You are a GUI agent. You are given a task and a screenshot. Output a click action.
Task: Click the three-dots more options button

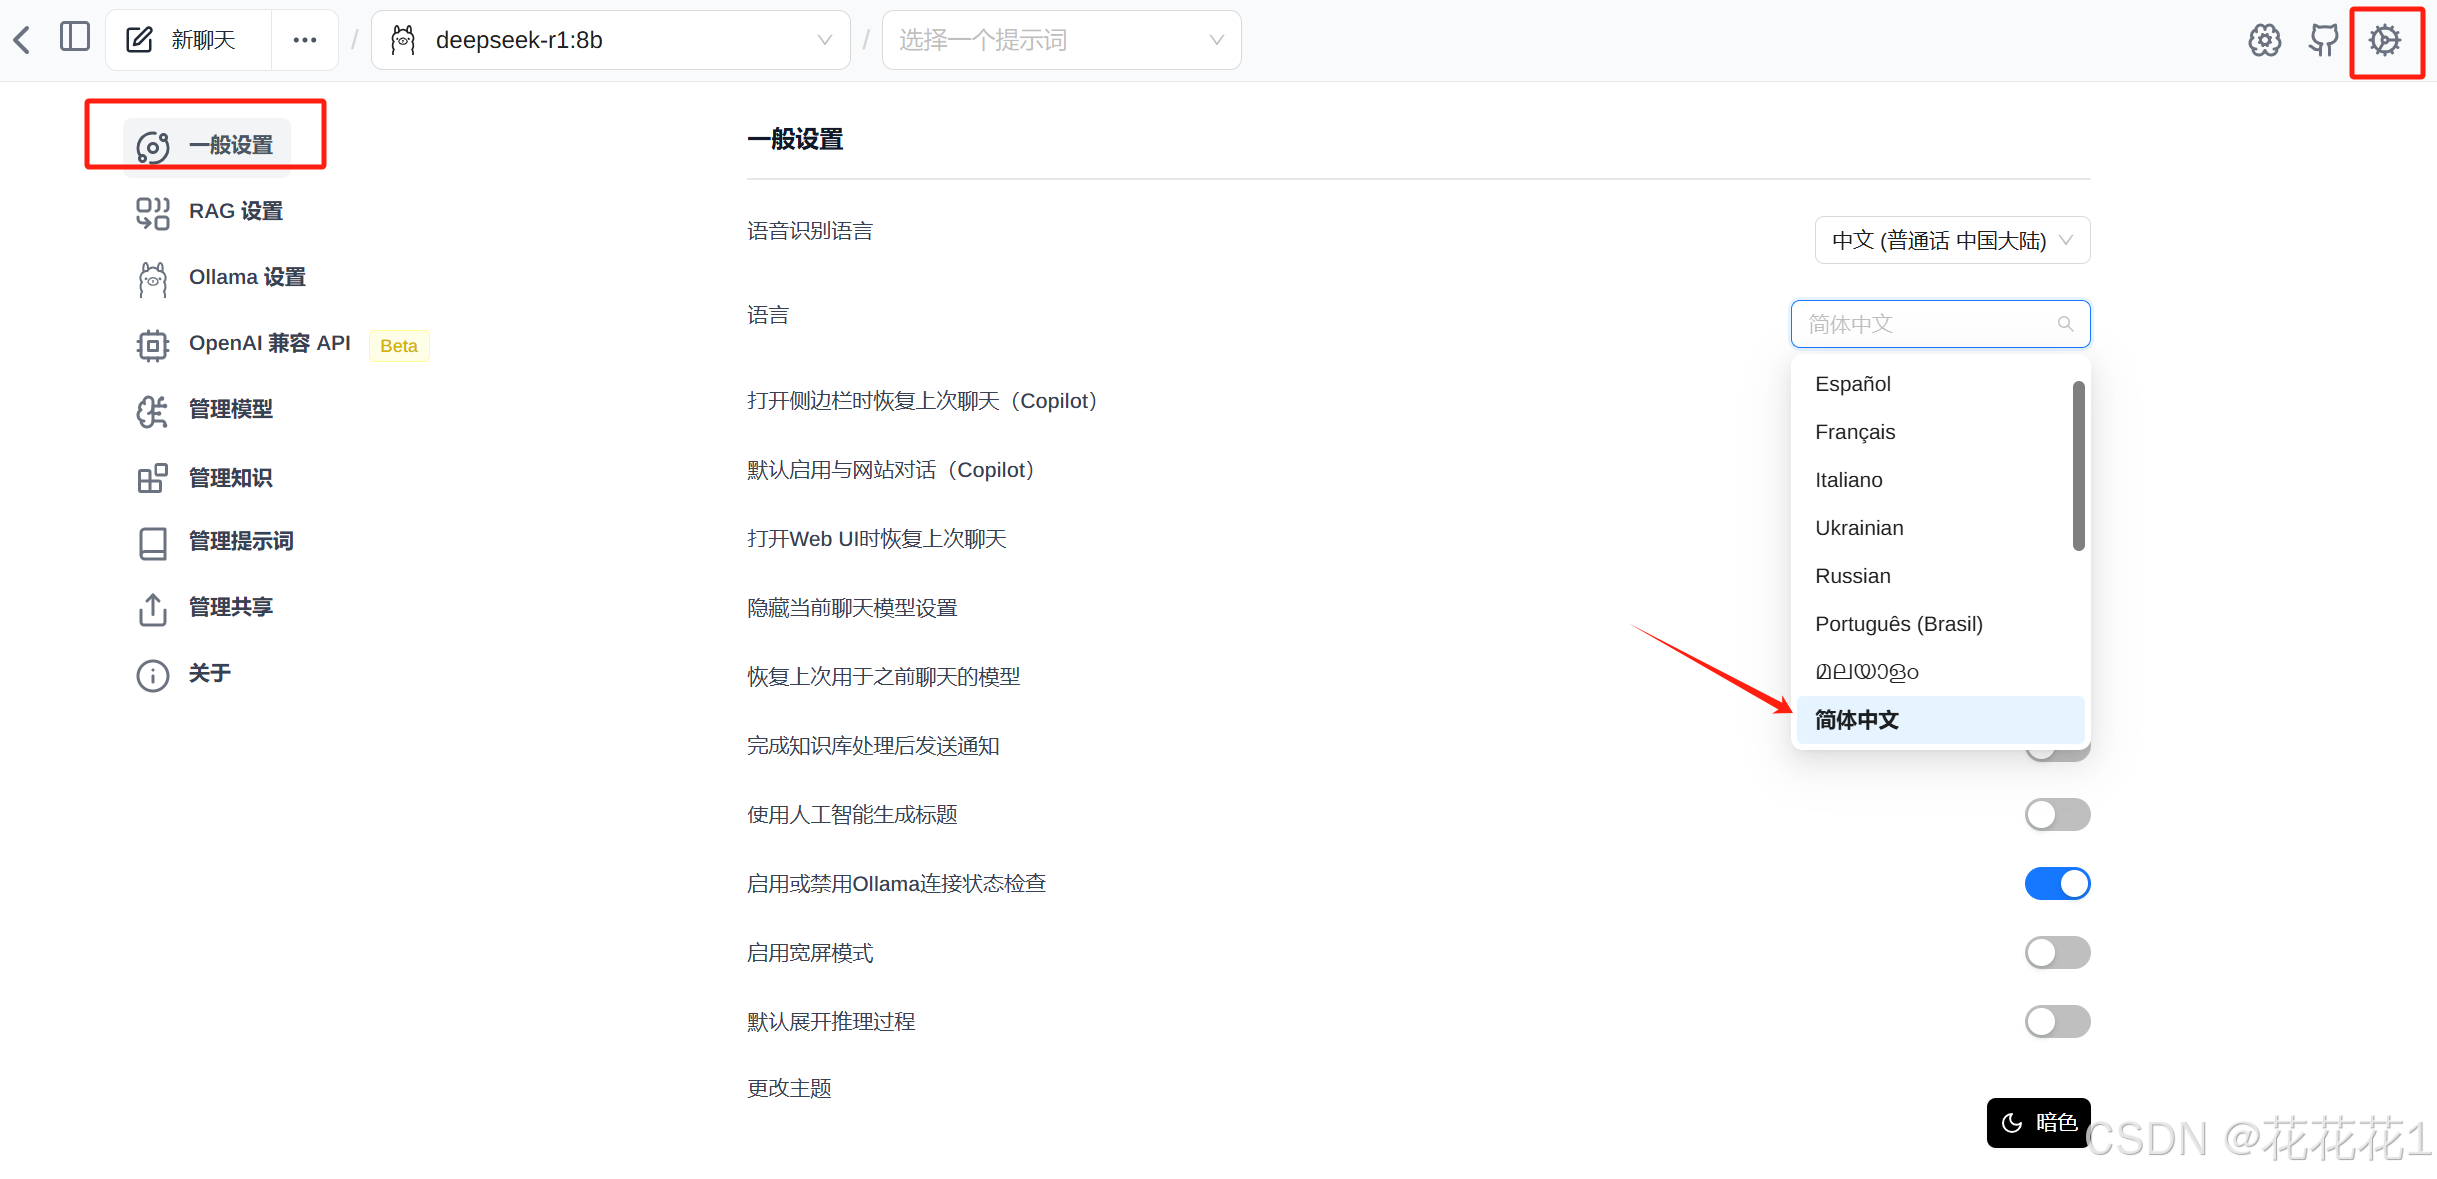pyautogui.click(x=305, y=40)
